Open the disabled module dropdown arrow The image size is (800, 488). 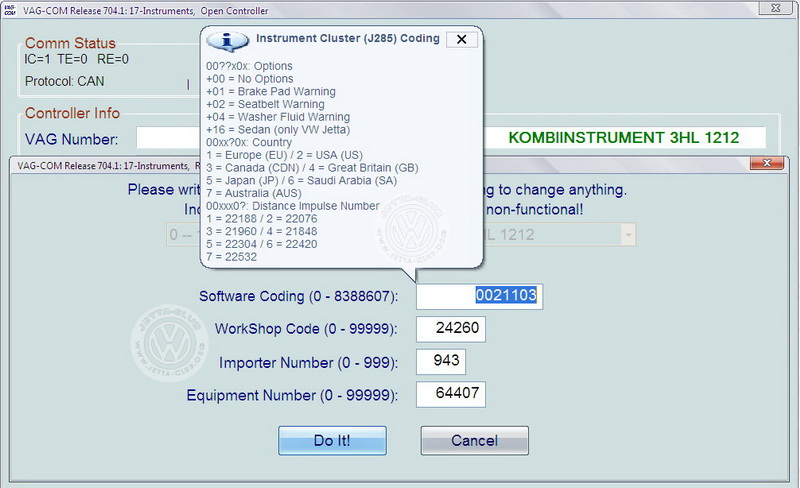coord(628,235)
